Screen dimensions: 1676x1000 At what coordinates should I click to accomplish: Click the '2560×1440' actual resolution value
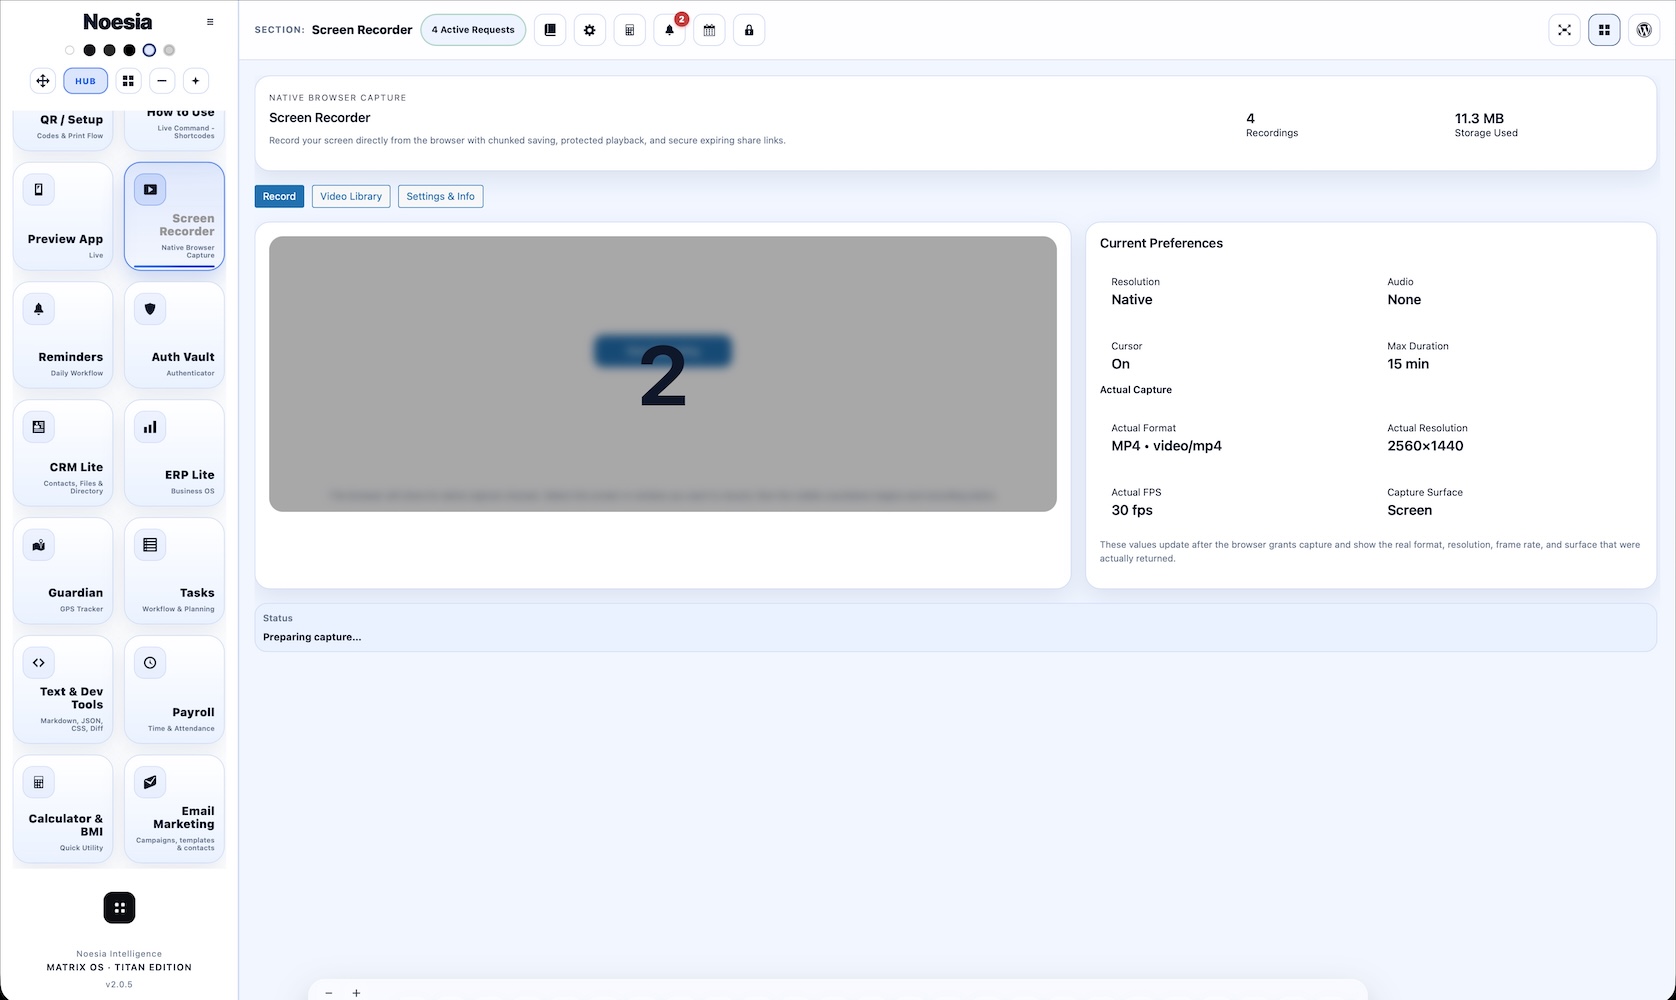(x=1425, y=446)
